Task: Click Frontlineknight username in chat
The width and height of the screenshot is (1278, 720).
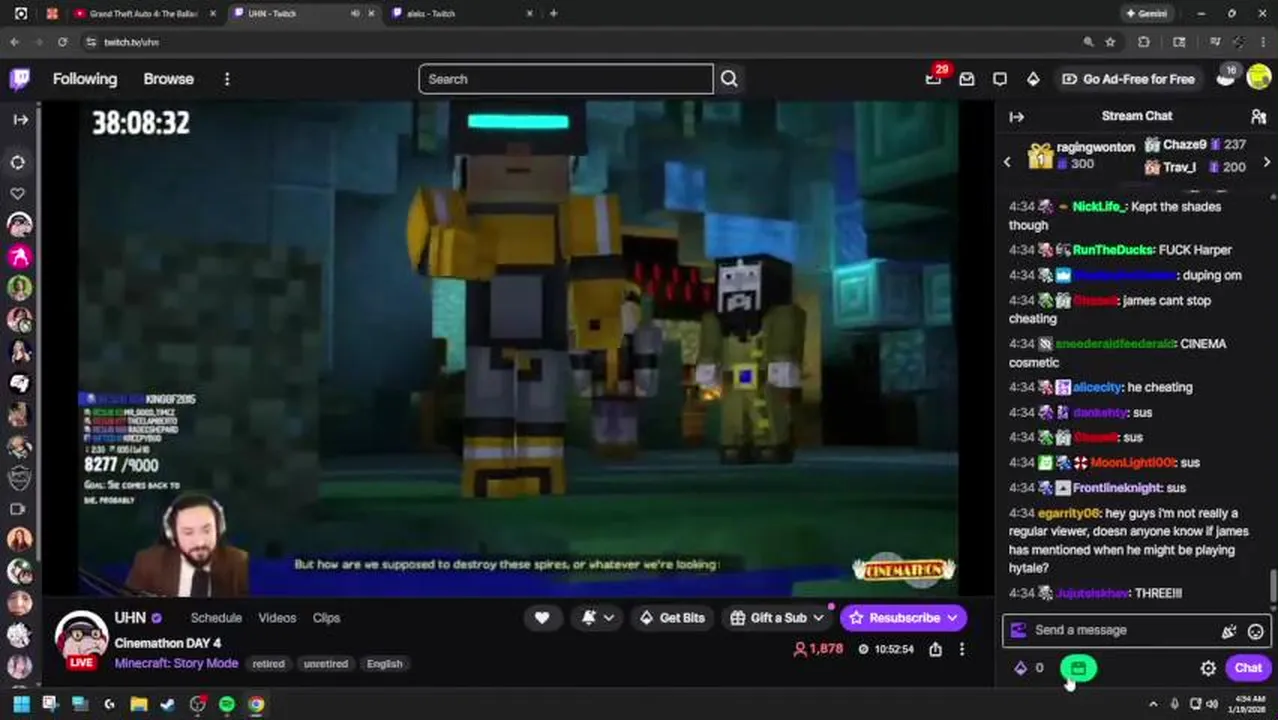Action: pyautogui.click(x=1117, y=488)
